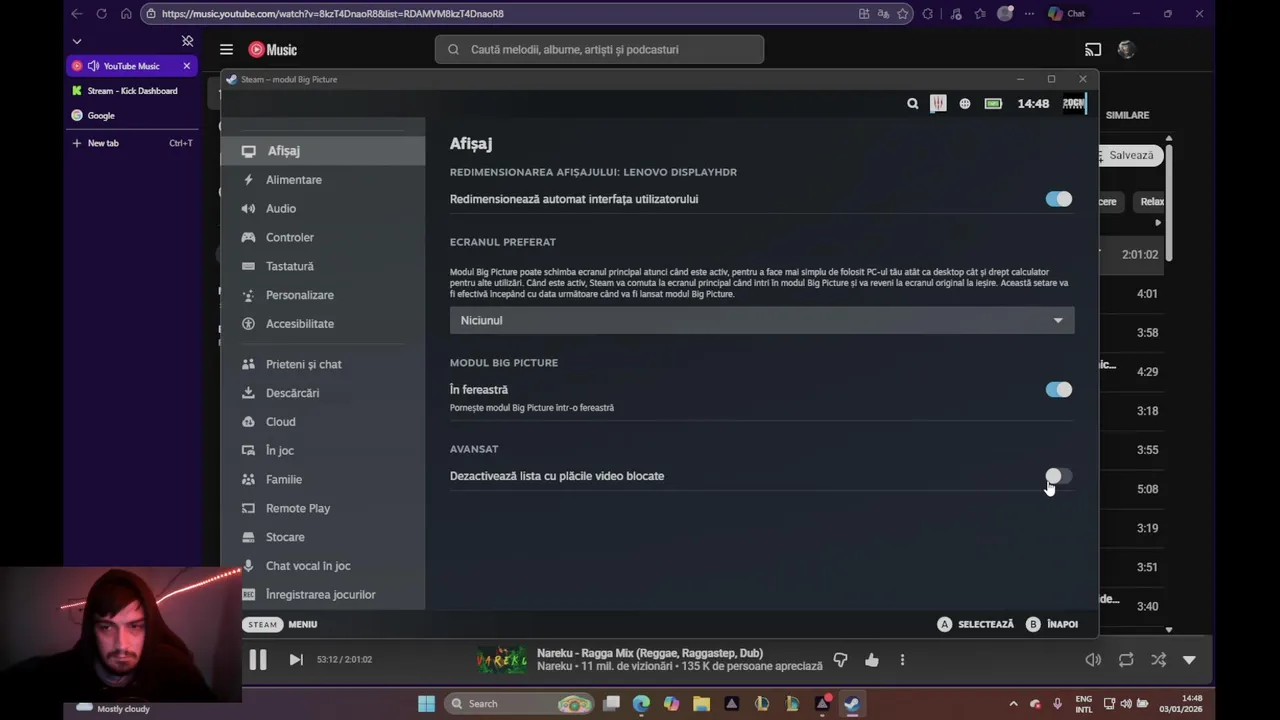Image resolution: width=1280 pixels, height=720 pixels.
Task: Open the globe web browser icon in Steam
Action: (965, 104)
